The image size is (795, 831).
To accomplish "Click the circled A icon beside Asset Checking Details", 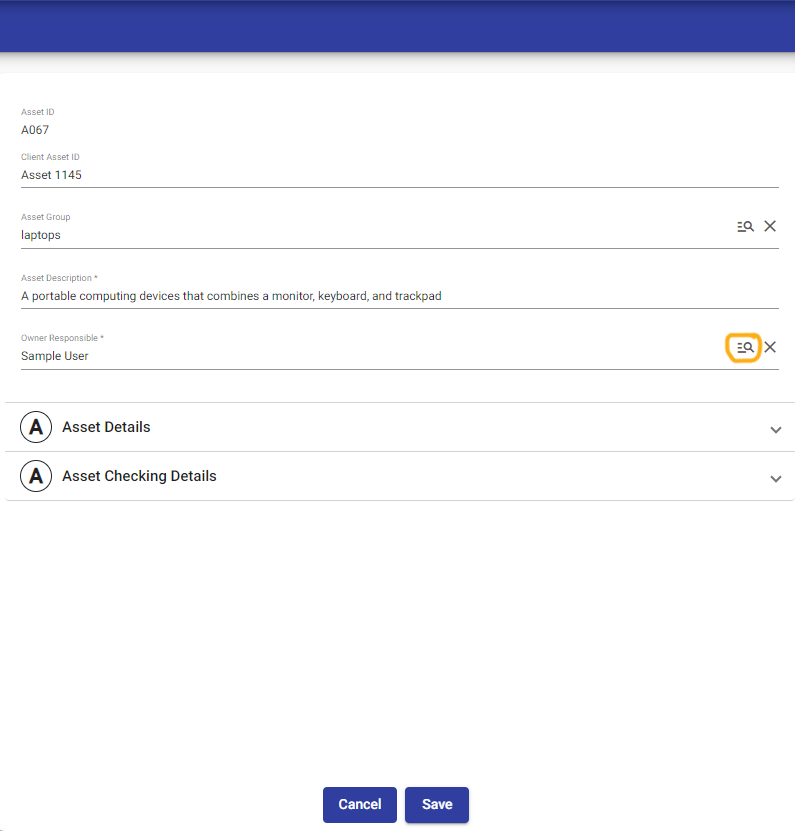I will point(36,476).
